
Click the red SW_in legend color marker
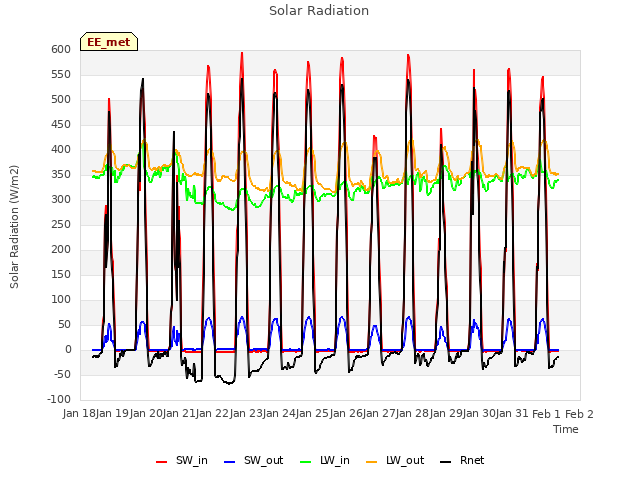point(162,462)
